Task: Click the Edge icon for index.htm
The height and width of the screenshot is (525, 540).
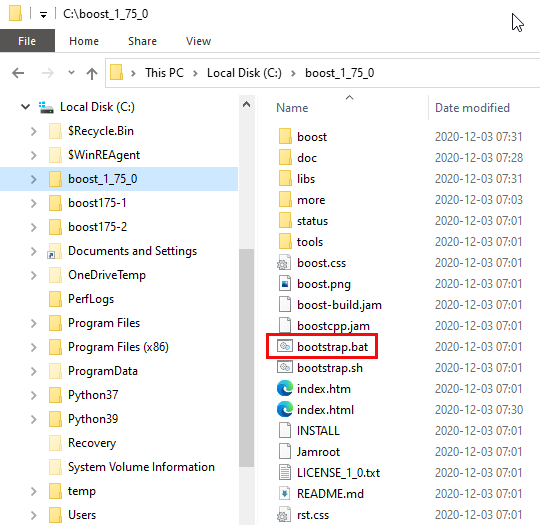Action: (285, 389)
